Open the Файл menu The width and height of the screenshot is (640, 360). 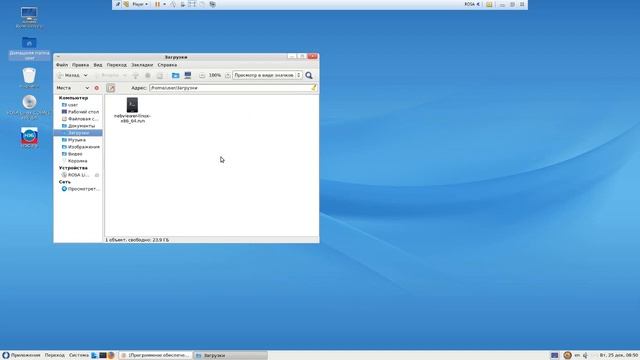[62, 65]
